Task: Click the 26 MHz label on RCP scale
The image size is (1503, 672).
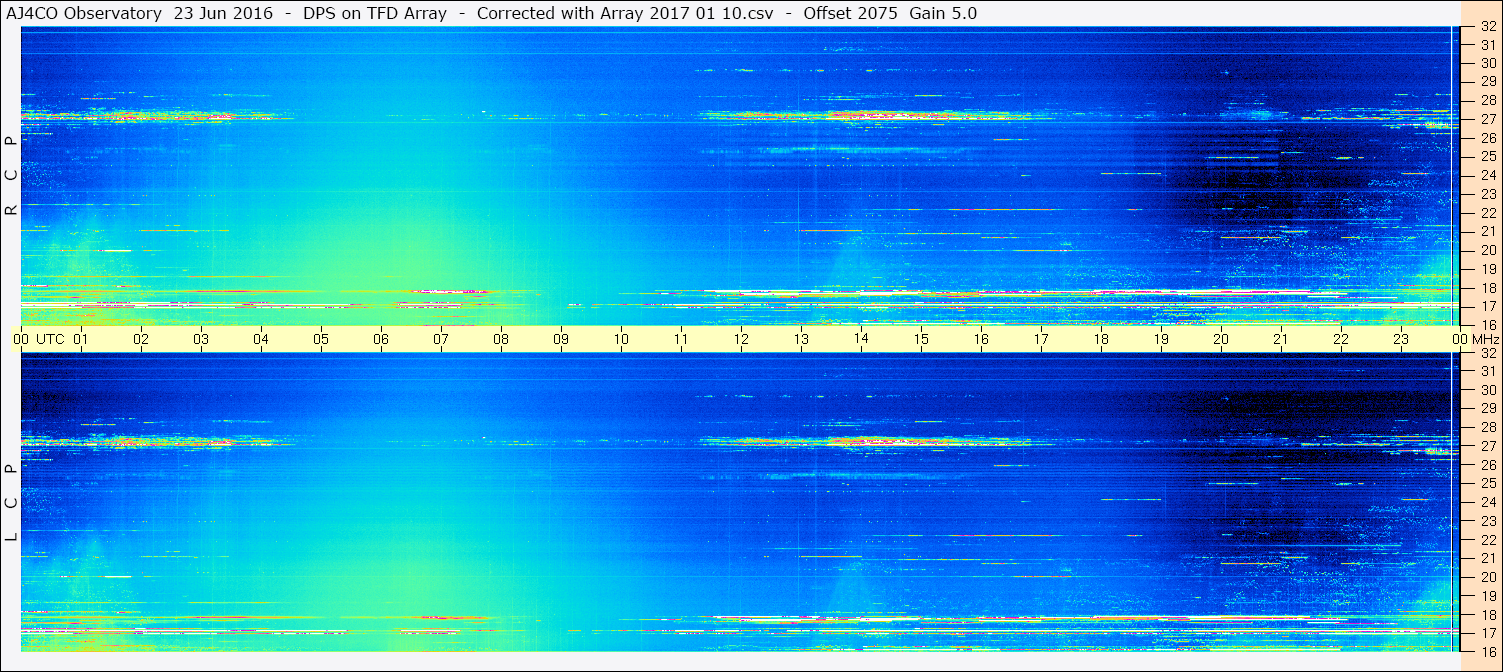Action: pos(1488,137)
